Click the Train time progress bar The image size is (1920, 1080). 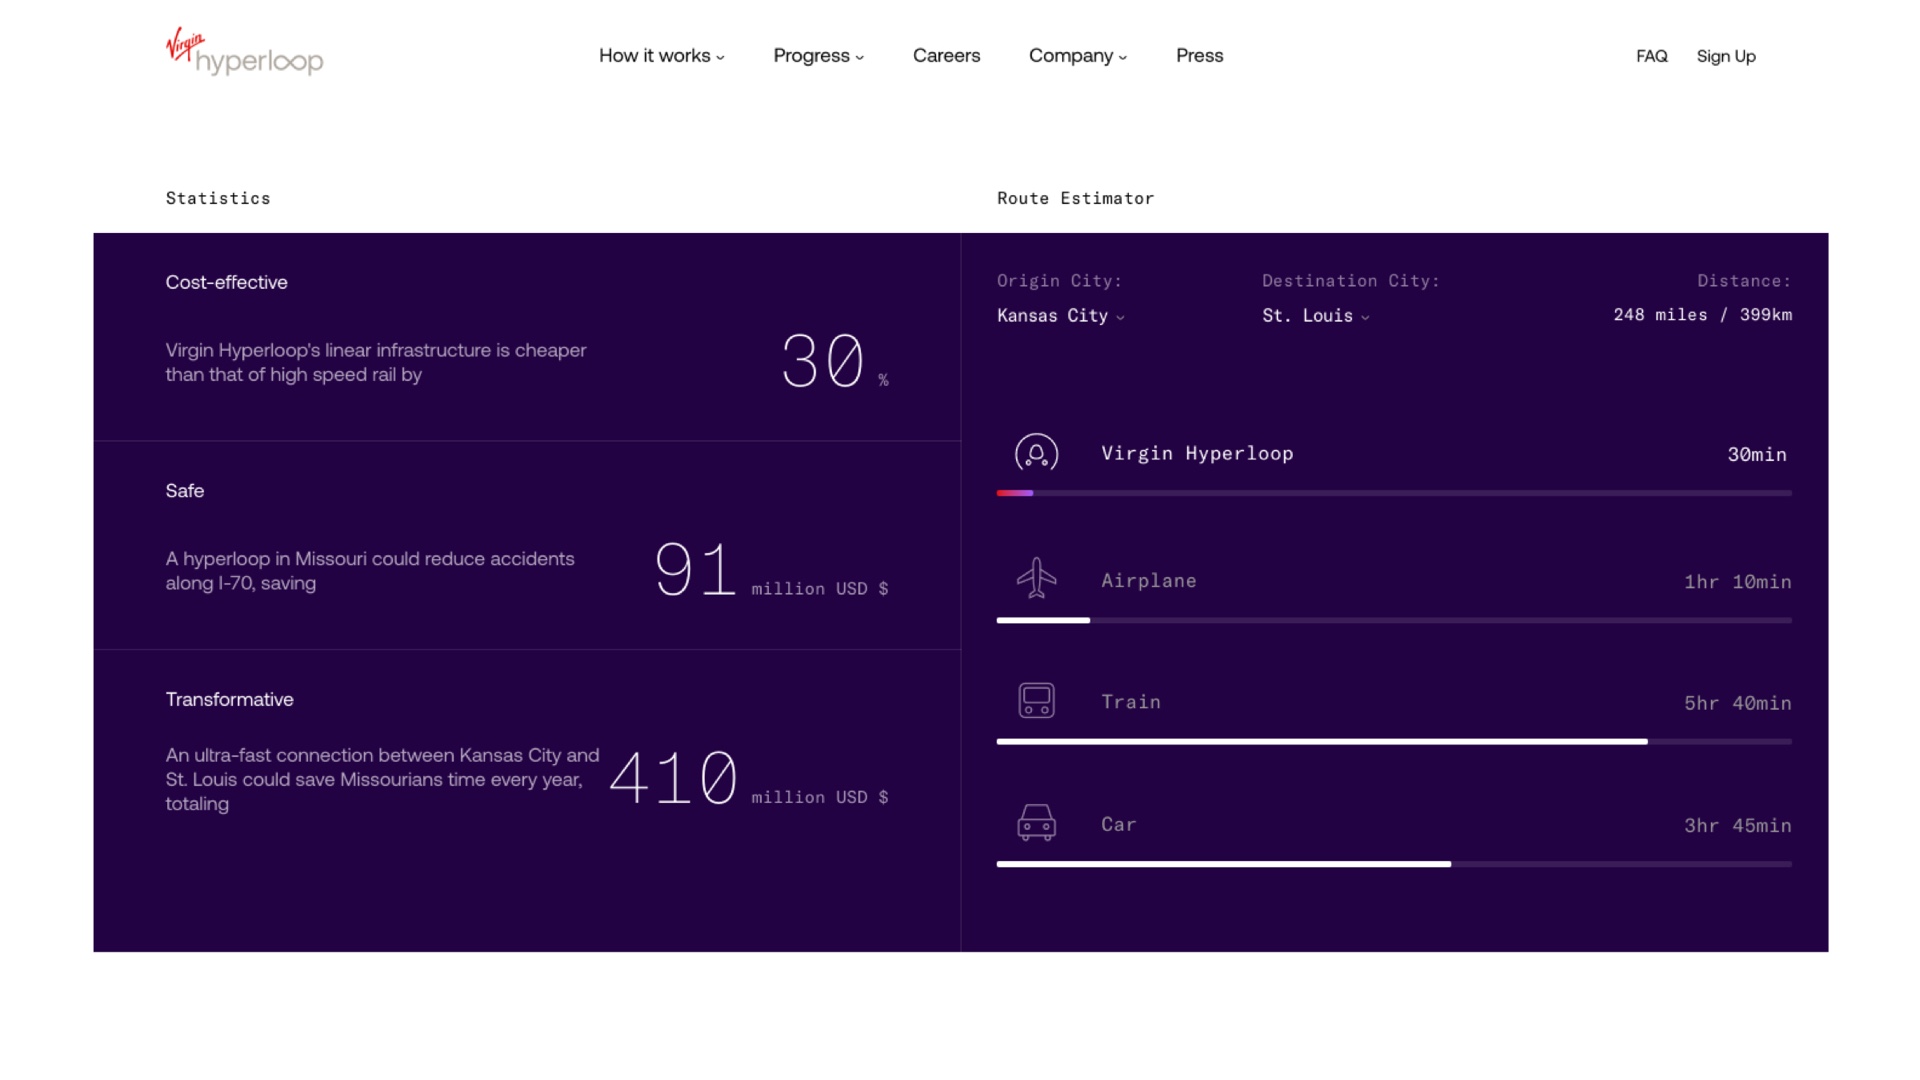(1394, 741)
